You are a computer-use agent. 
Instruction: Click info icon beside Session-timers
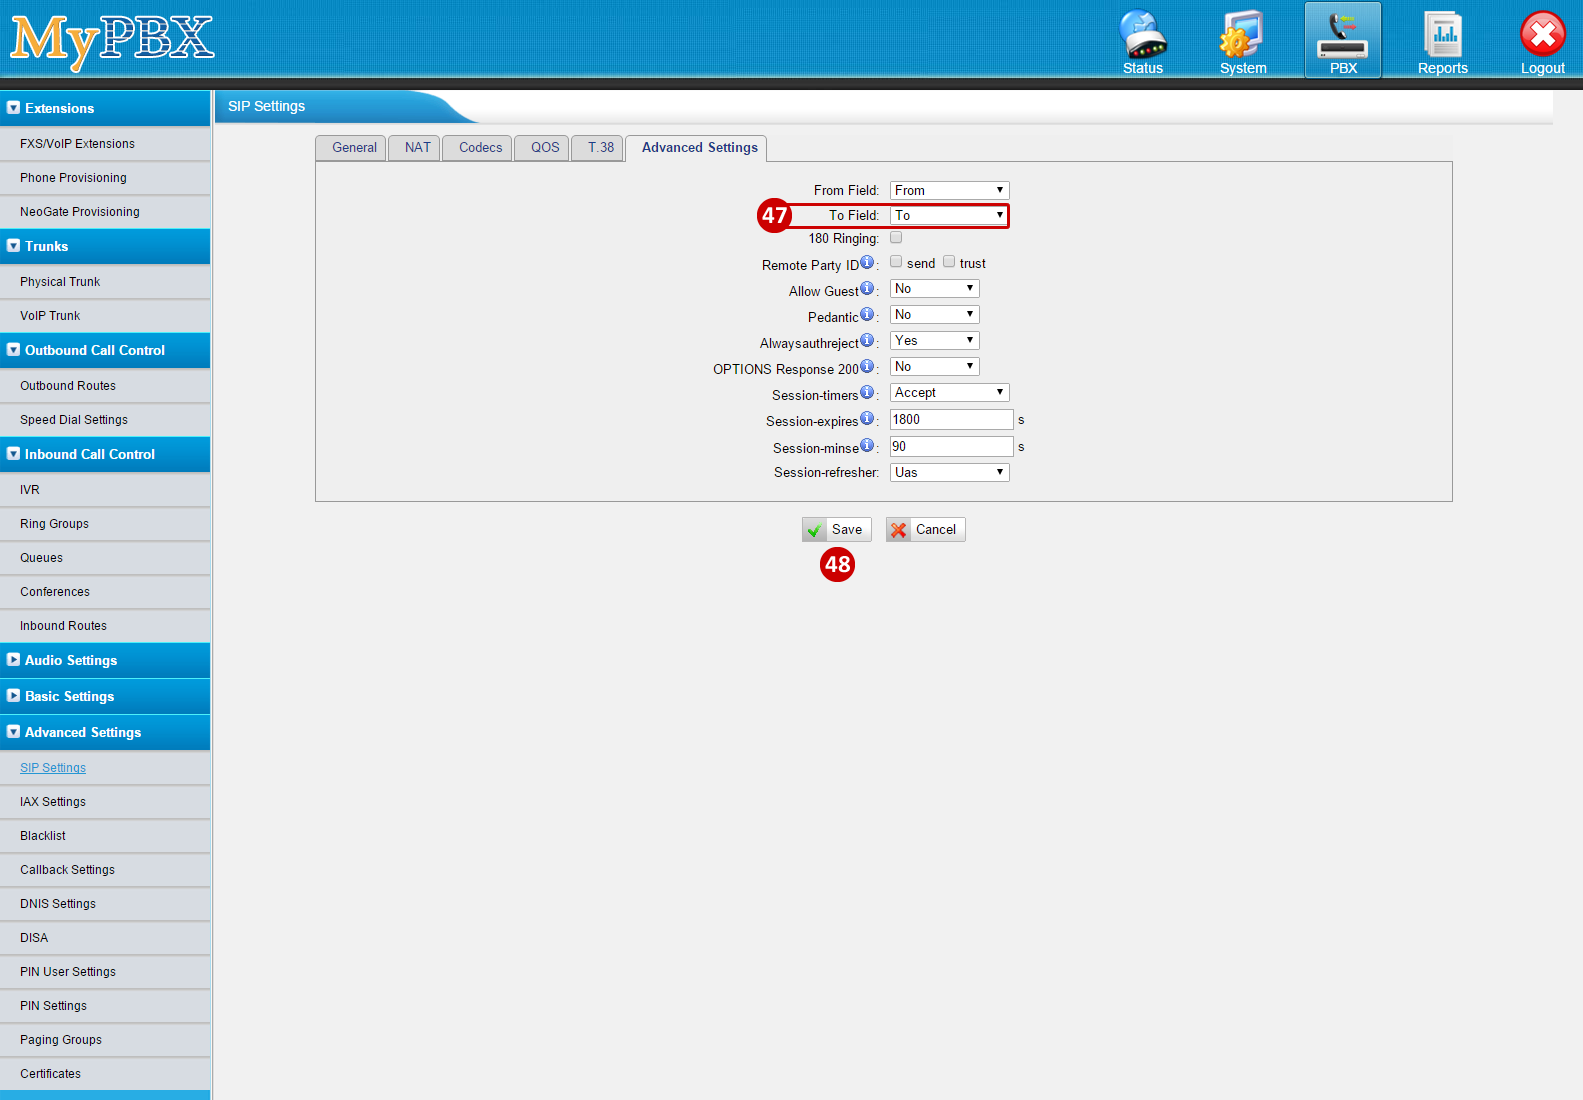[867, 392]
